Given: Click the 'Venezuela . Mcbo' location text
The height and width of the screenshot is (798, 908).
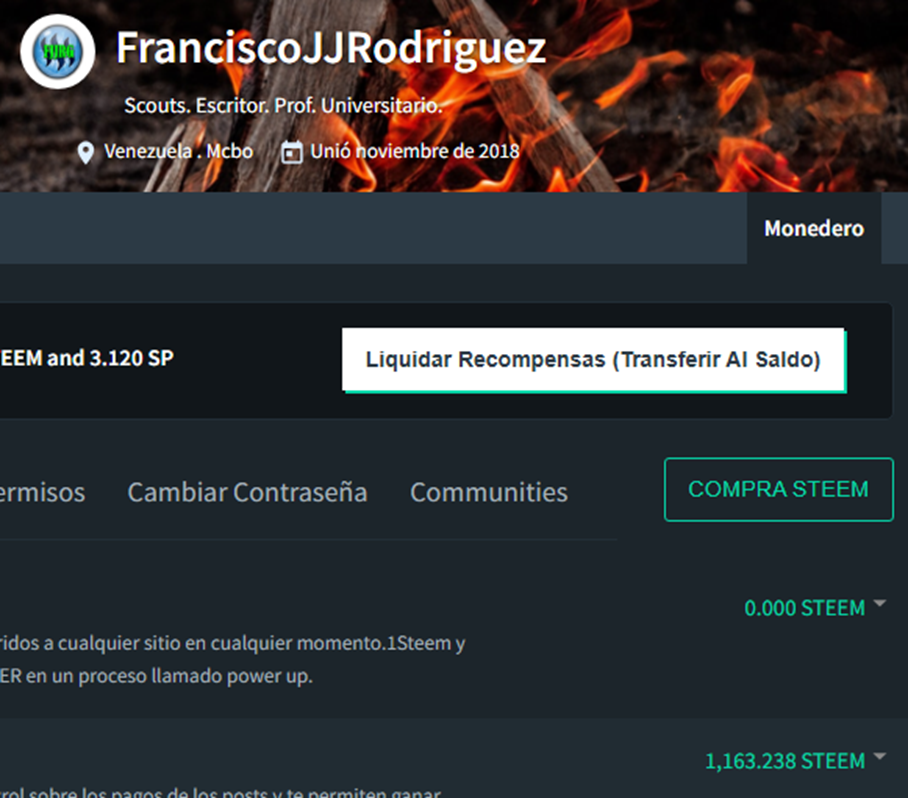Looking at the screenshot, I should click(178, 151).
